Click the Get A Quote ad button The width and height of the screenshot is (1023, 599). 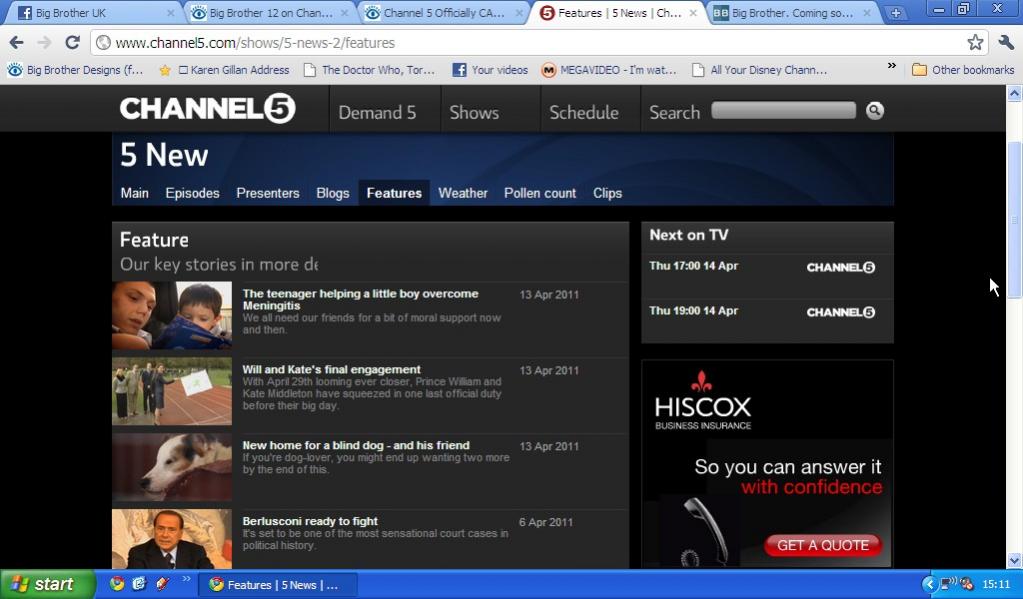[823, 545]
